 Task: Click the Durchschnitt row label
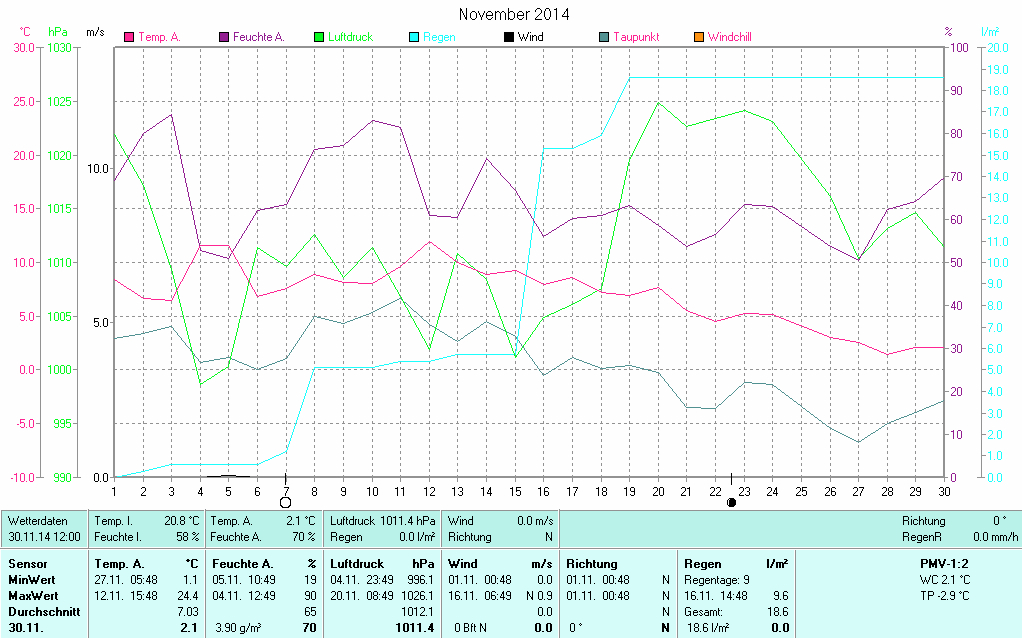[x=43, y=611]
